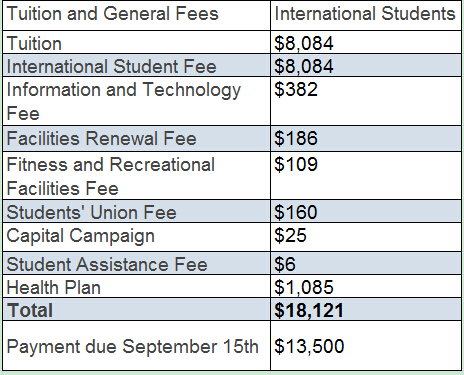Click the Student Assistance Fee label
Viewport: 464px width, 375px height.
107,264
